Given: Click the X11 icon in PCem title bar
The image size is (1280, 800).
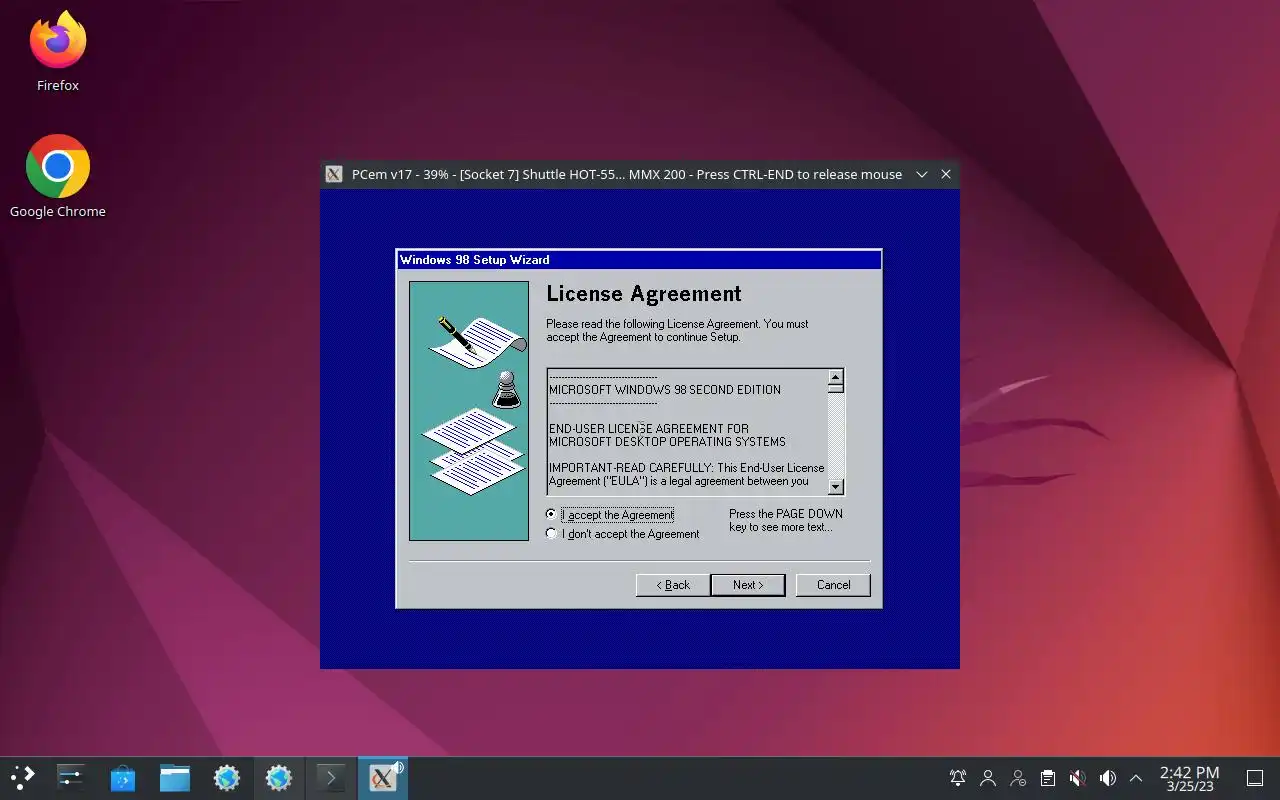Looking at the screenshot, I should pos(335,174).
